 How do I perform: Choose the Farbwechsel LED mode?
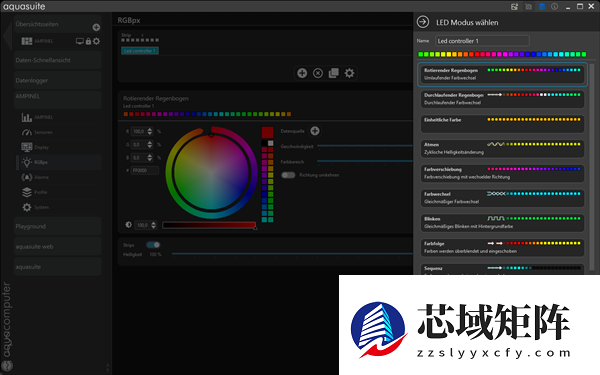click(502, 198)
